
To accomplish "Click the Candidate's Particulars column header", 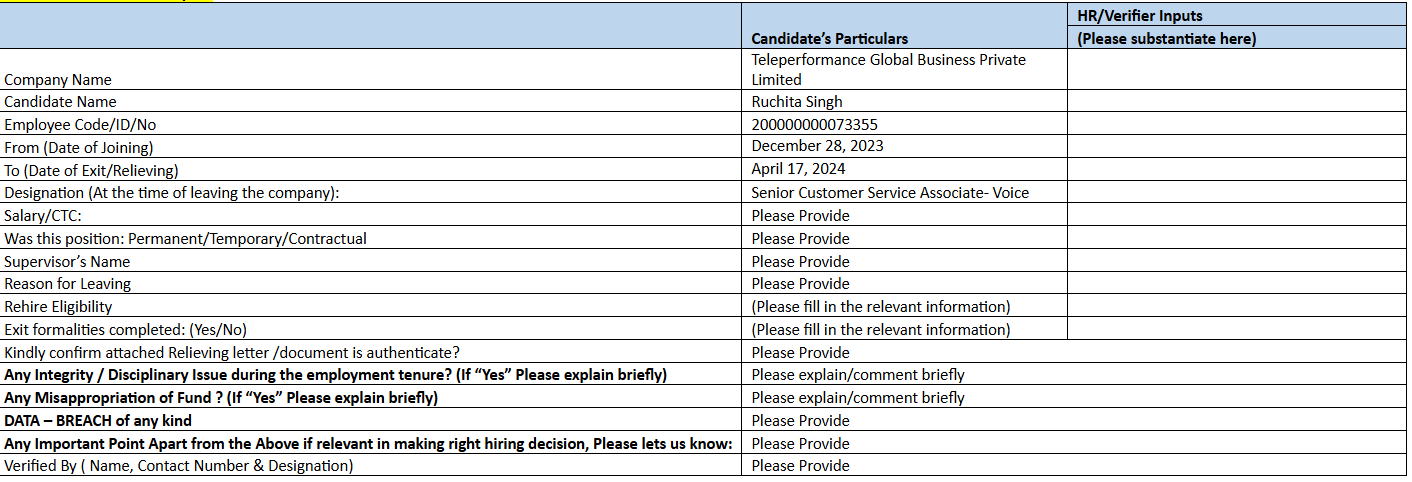I will coord(829,38).
